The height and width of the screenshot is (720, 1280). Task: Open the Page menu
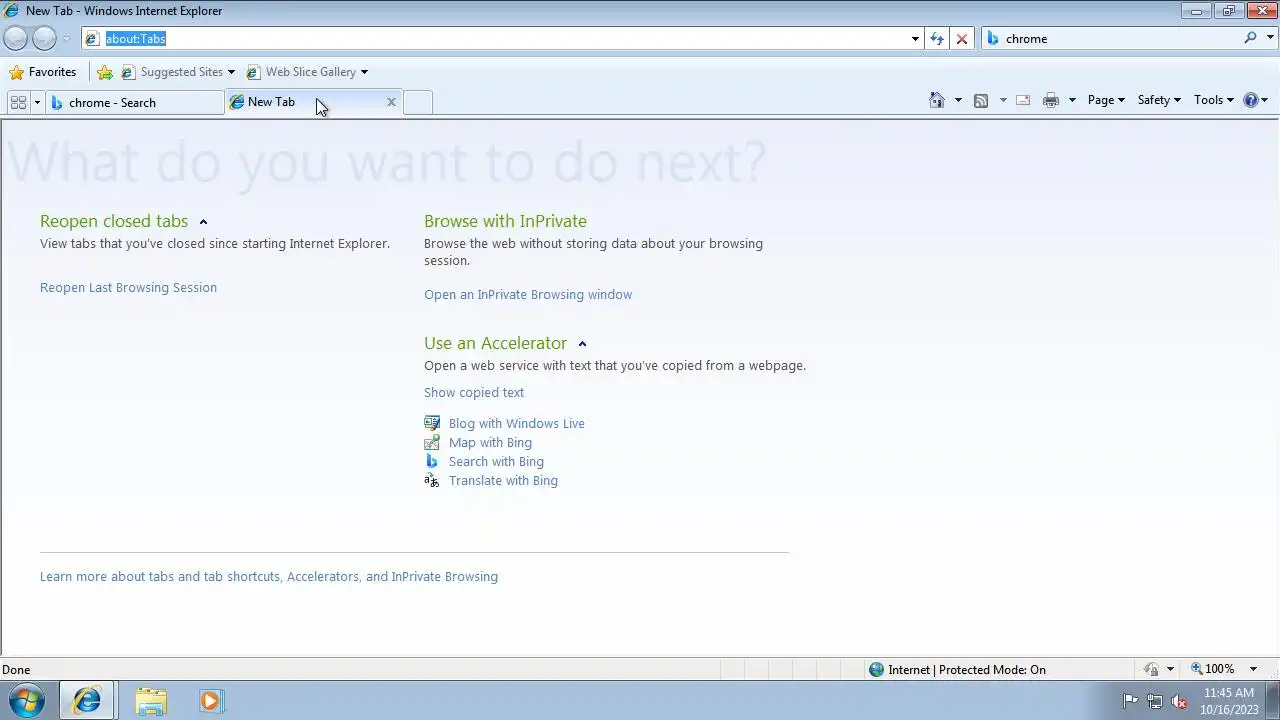click(1106, 100)
